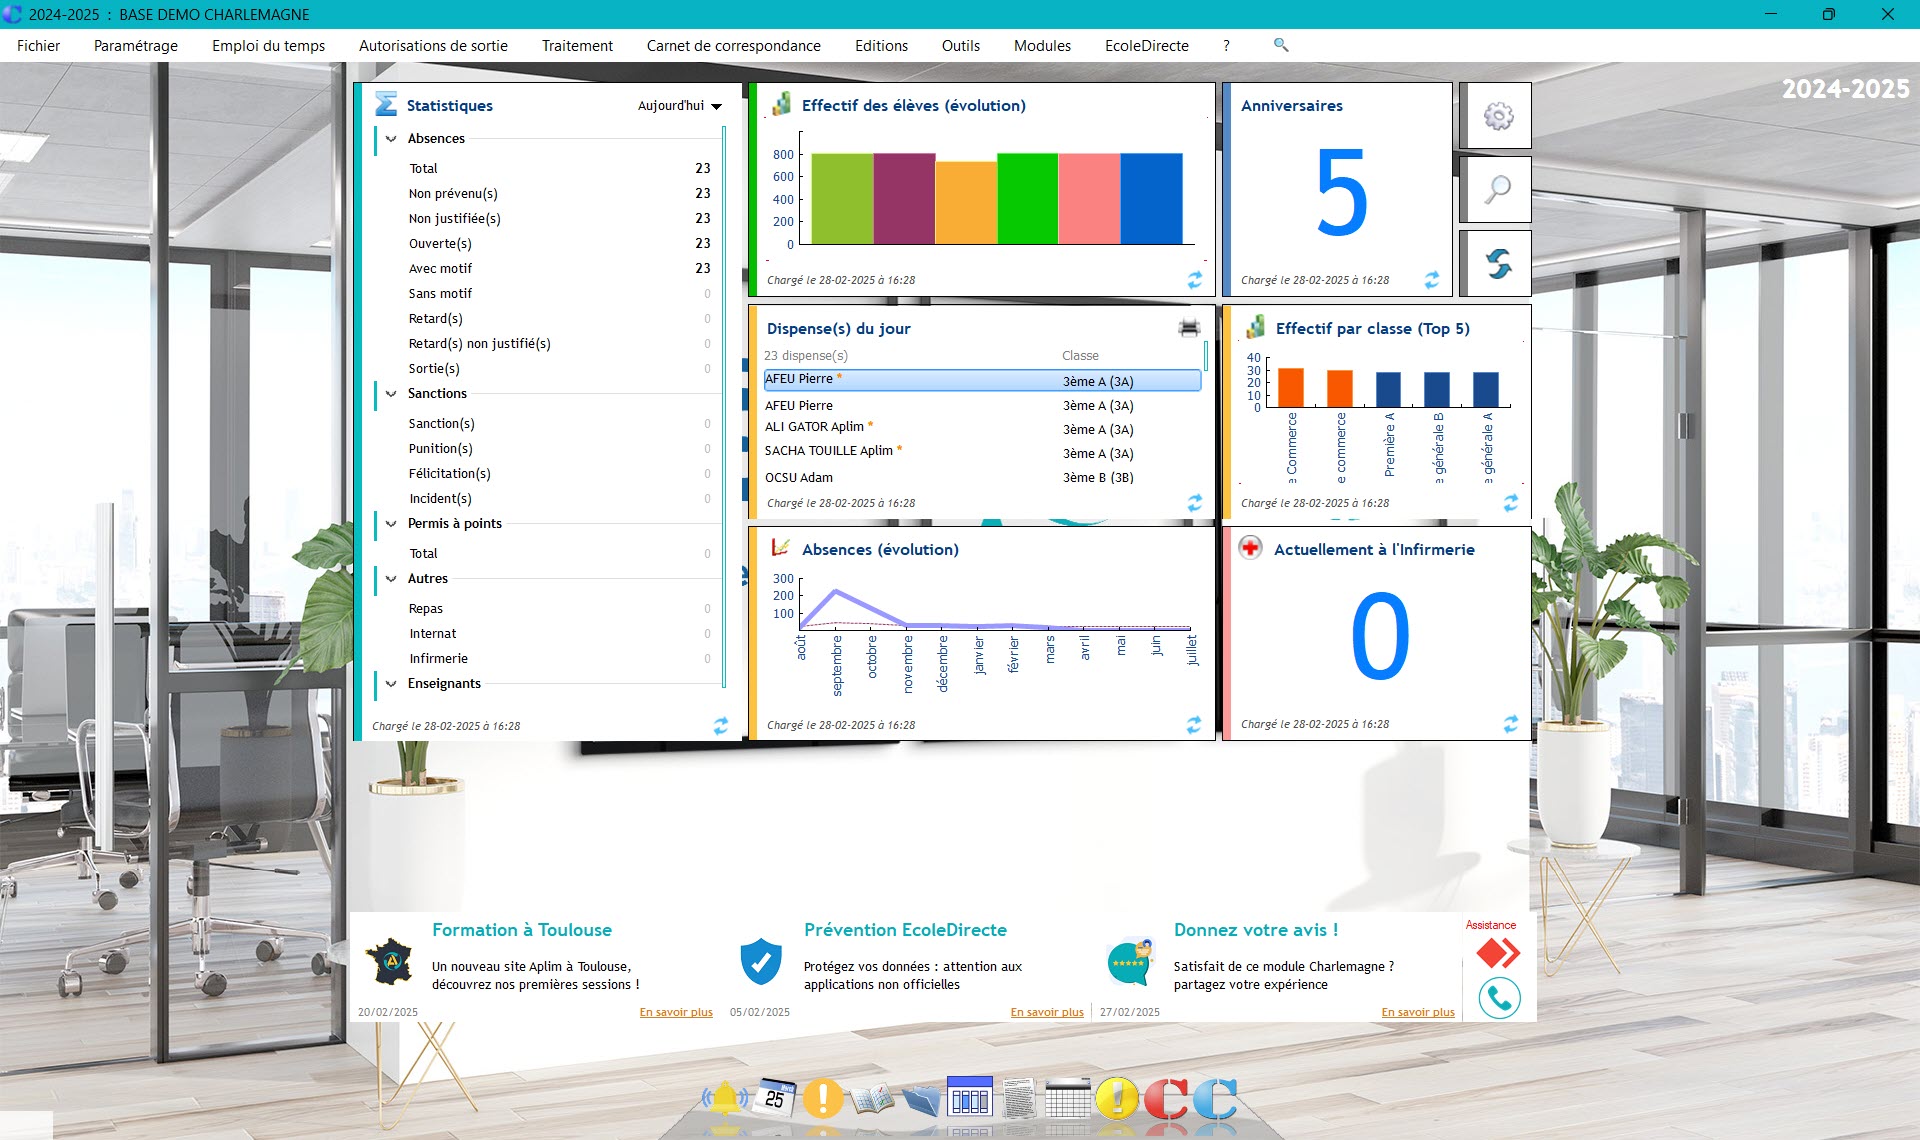Click the orange exclamation mark dock icon
1920x1140 pixels.
823,1098
